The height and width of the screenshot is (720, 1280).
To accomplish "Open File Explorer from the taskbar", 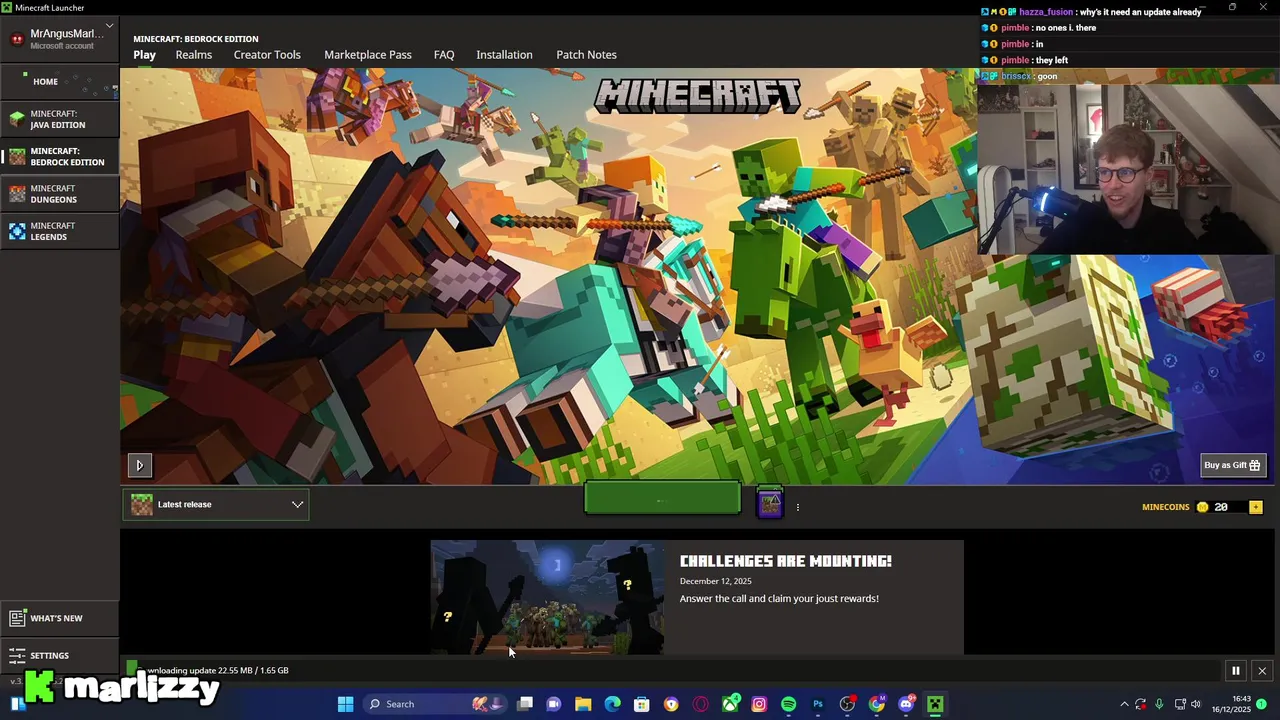I will (583, 704).
